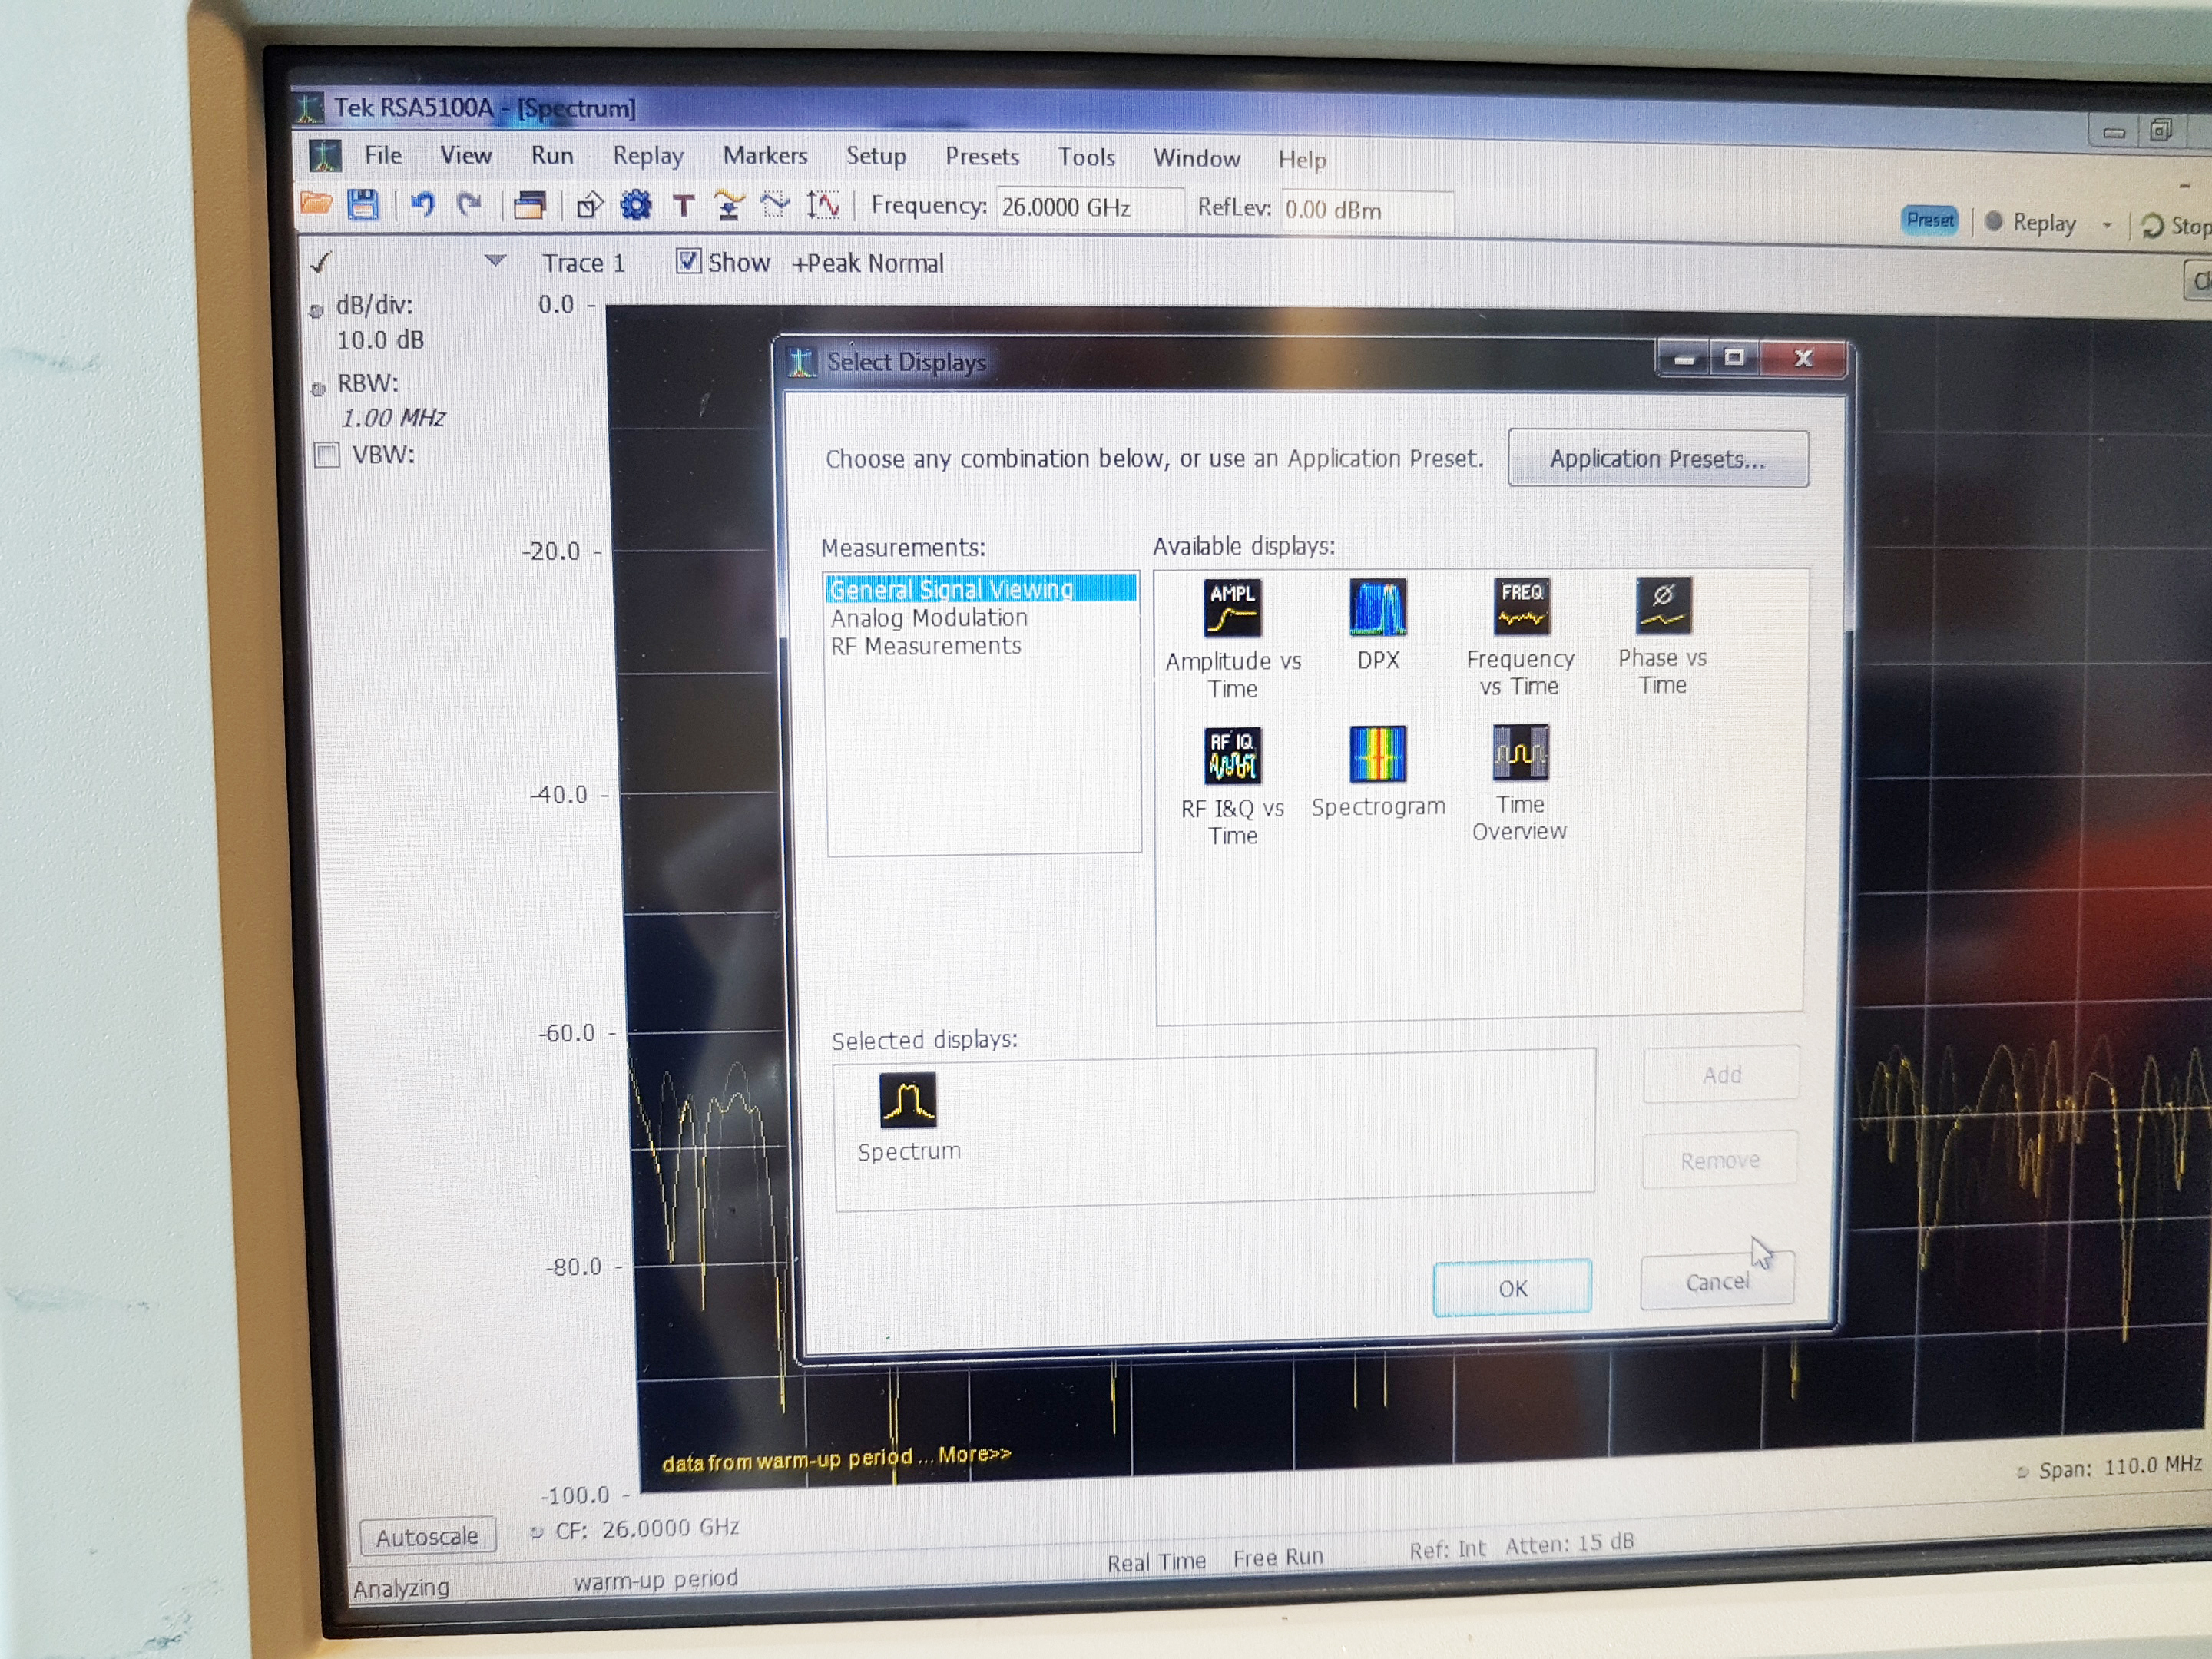The width and height of the screenshot is (2212, 1659).
Task: Open the View menu
Action: [465, 155]
